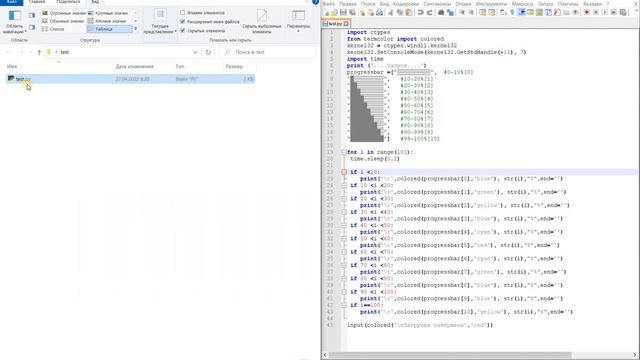Collapse the if block fold at line 32
The image size is (640, 360).
pyautogui.click(x=344, y=238)
